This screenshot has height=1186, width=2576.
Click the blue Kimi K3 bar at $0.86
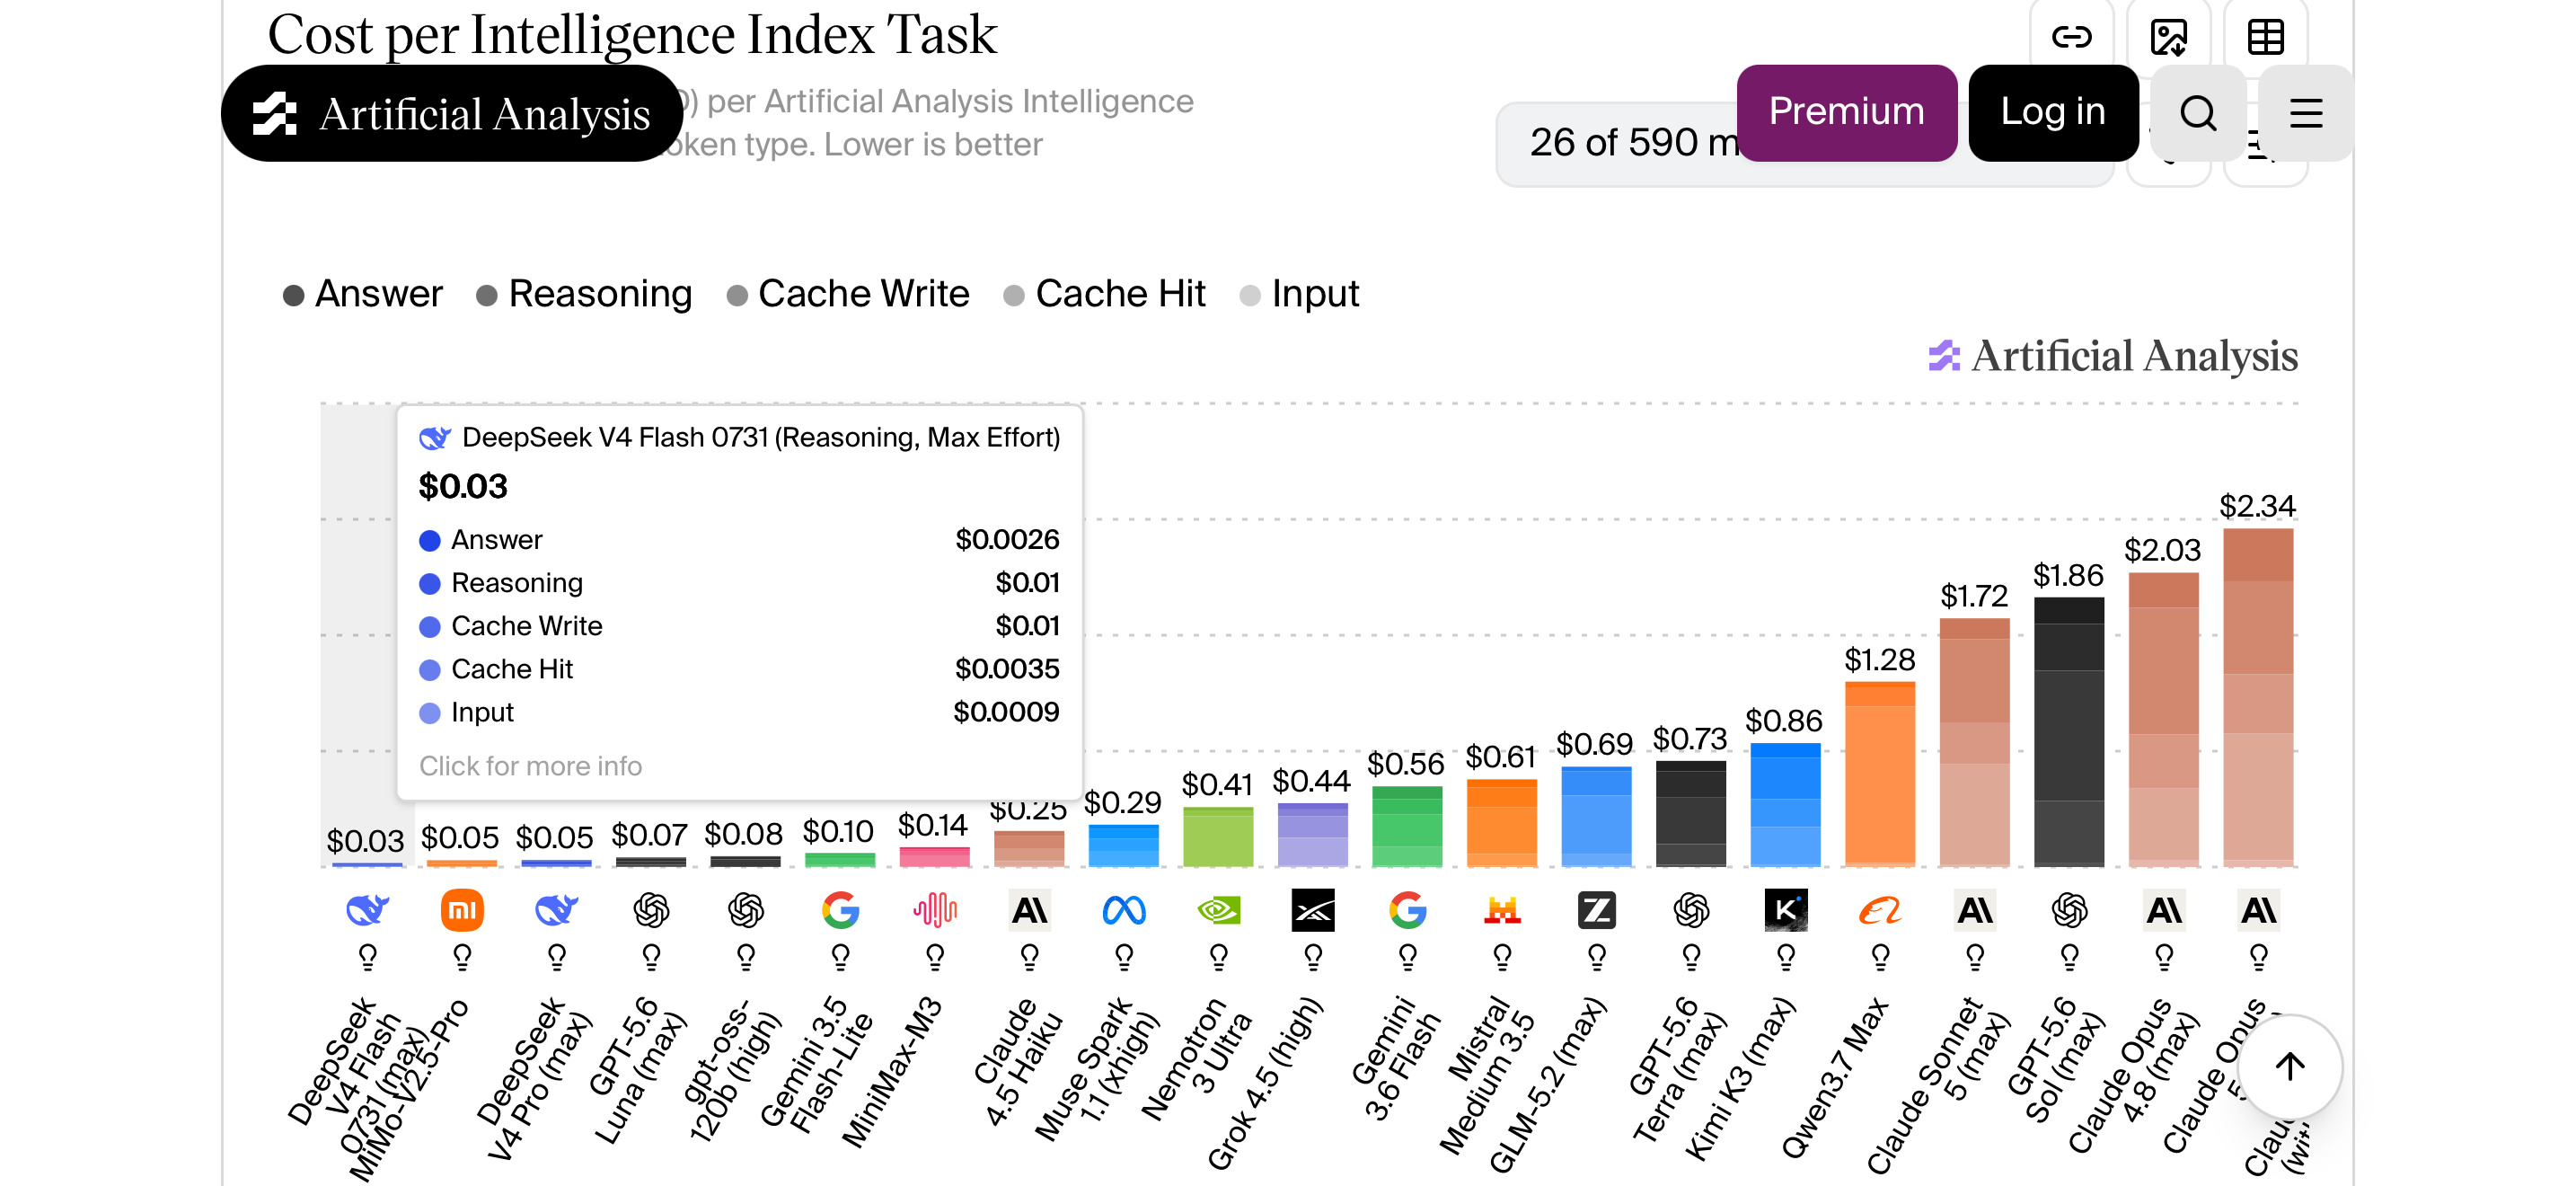[x=1786, y=804]
